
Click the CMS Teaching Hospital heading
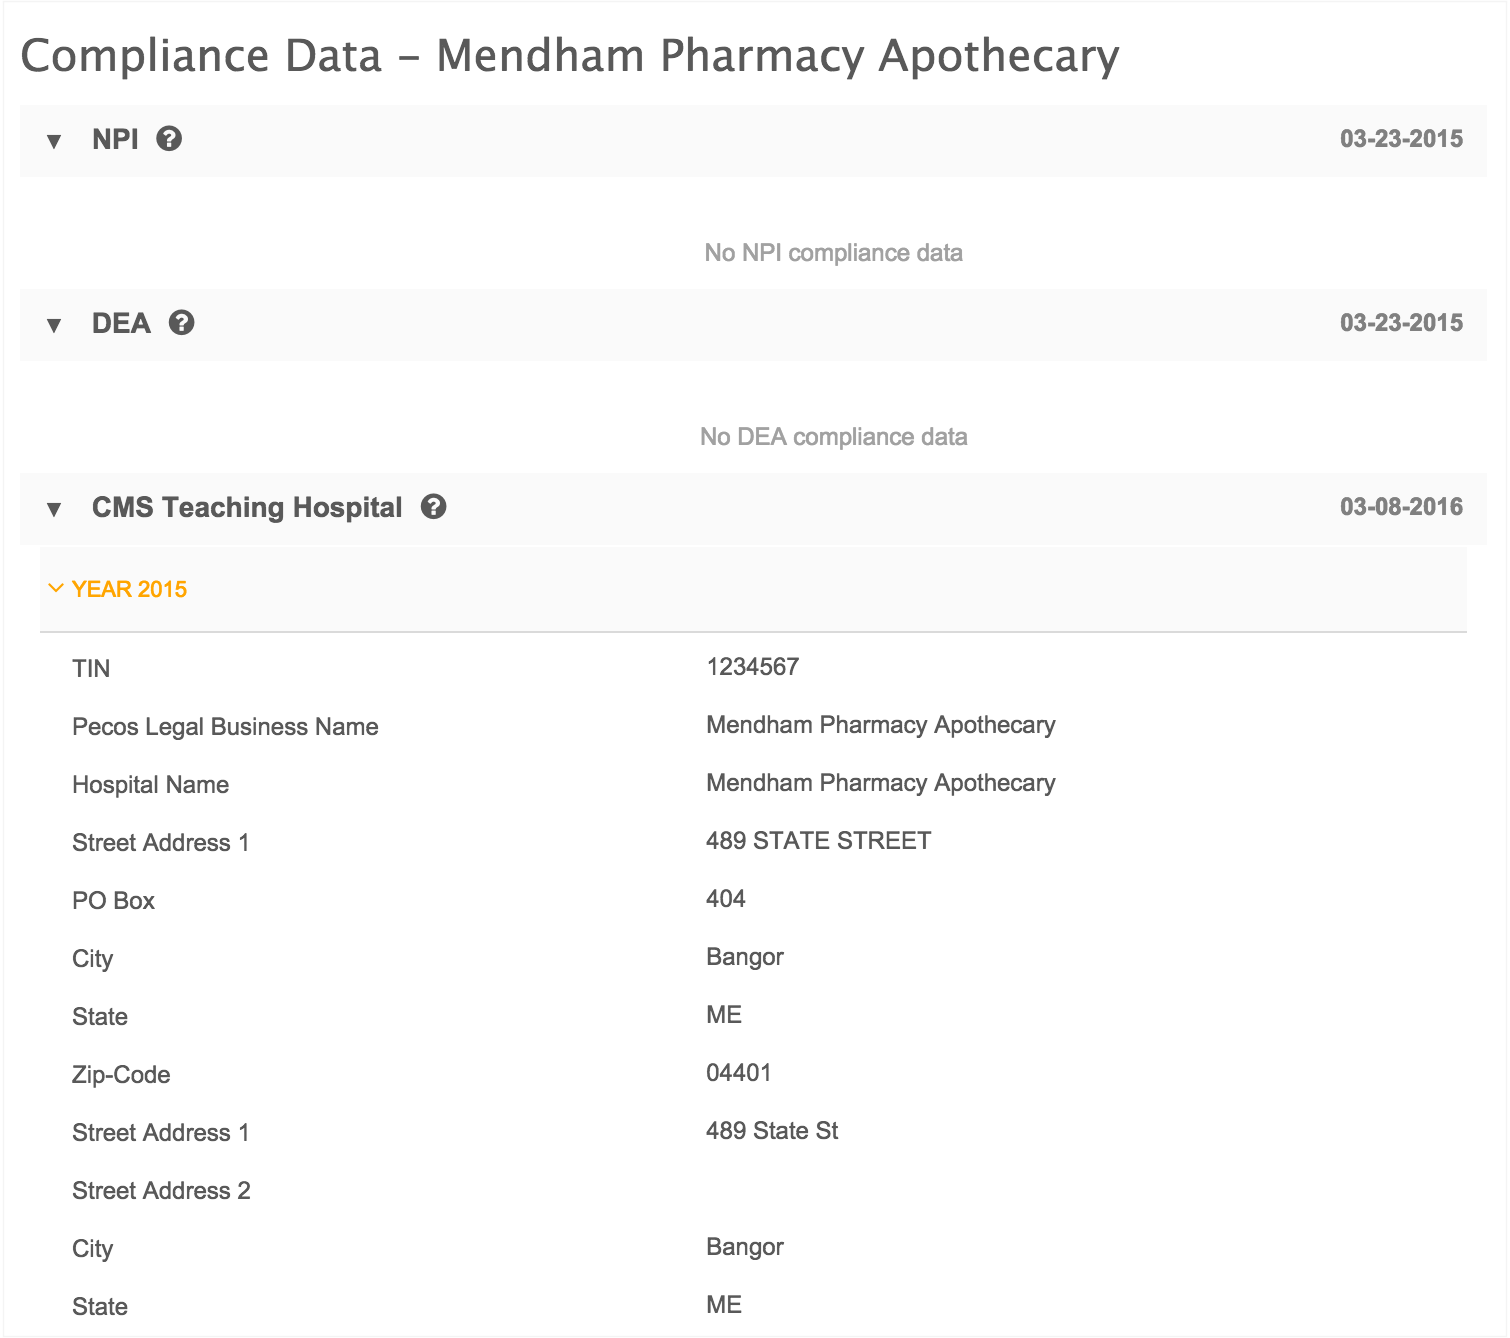pos(247,507)
